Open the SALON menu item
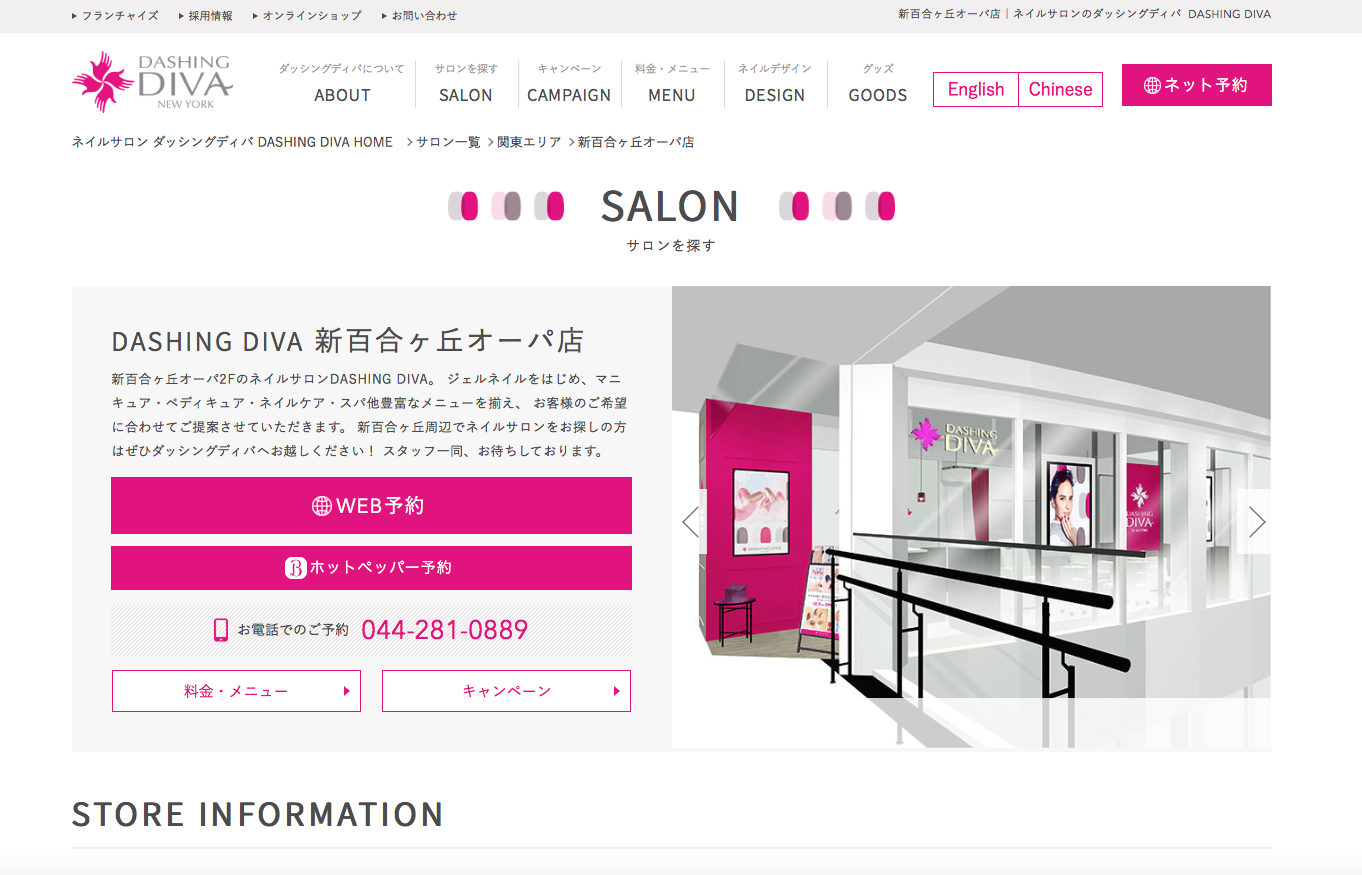Image resolution: width=1362 pixels, height=875 pixels. (466, 84)
